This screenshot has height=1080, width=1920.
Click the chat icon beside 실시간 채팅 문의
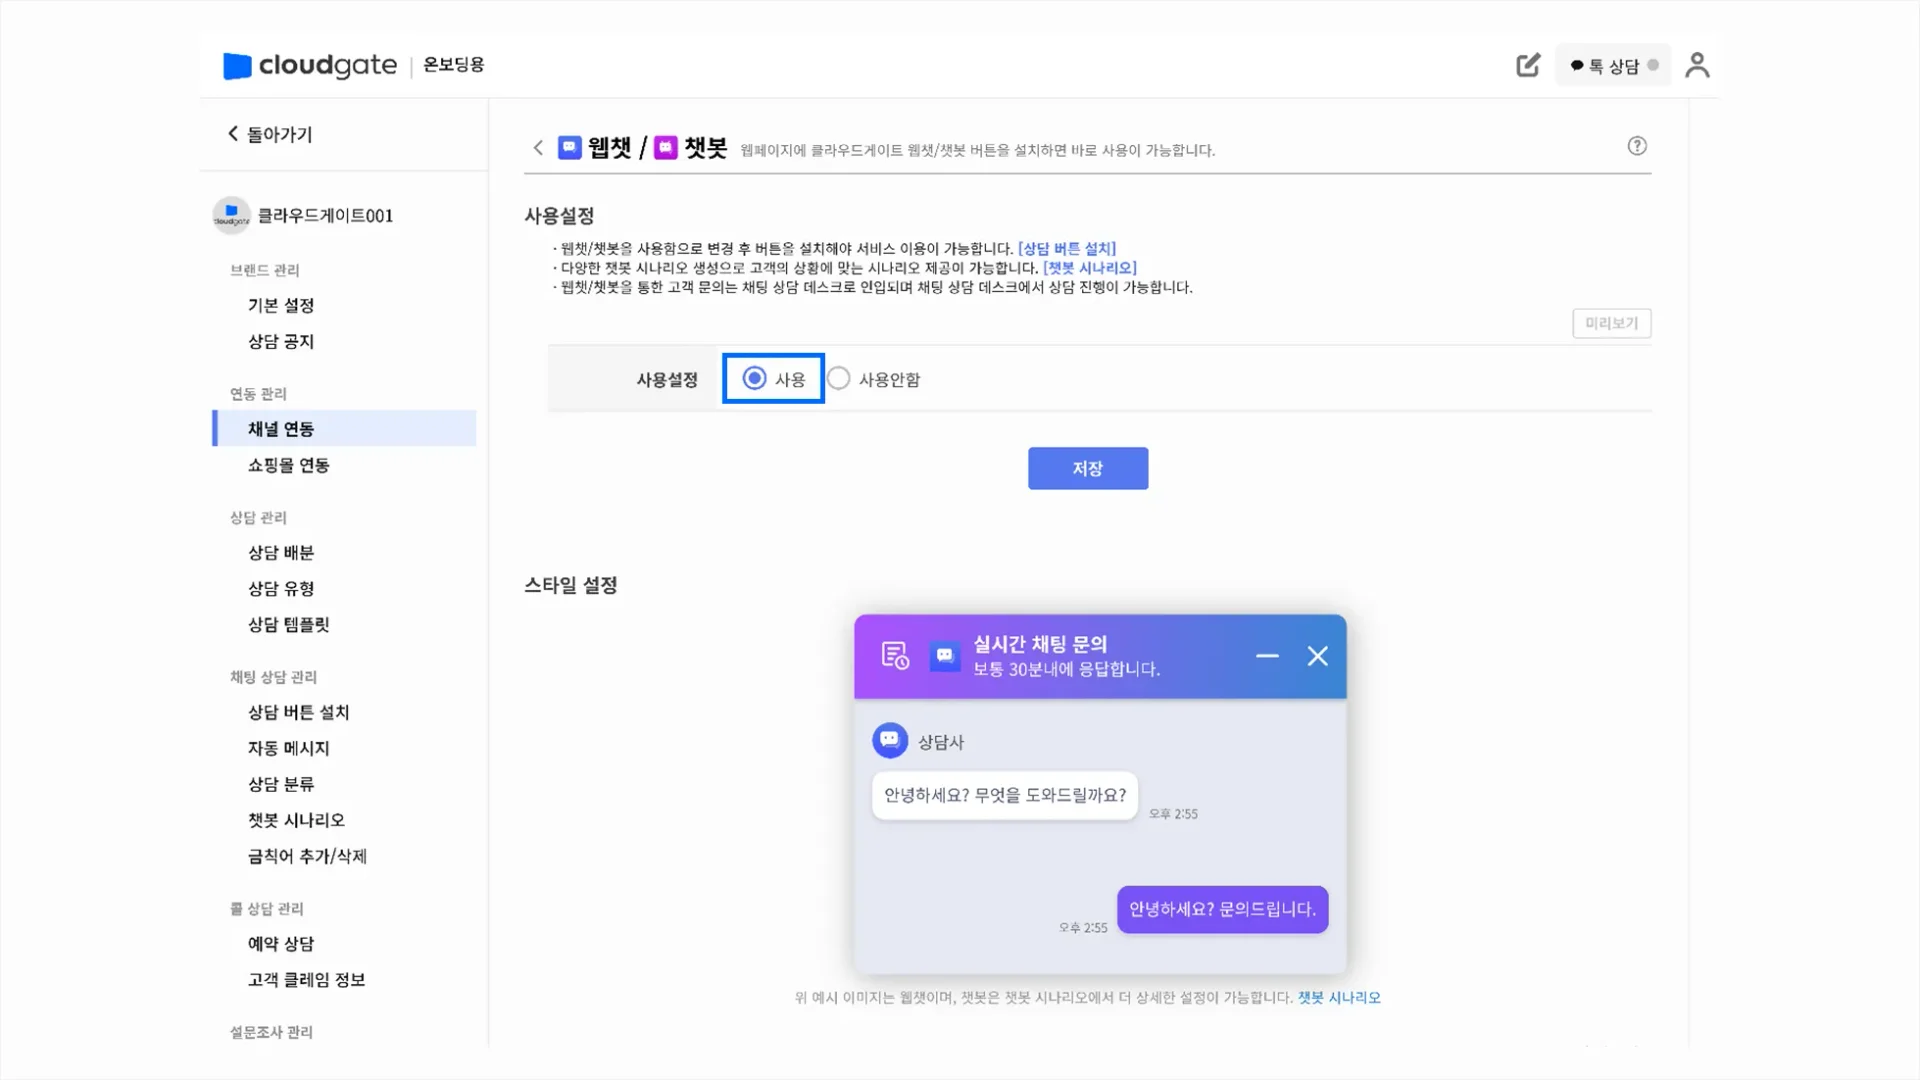coord(945,656)
